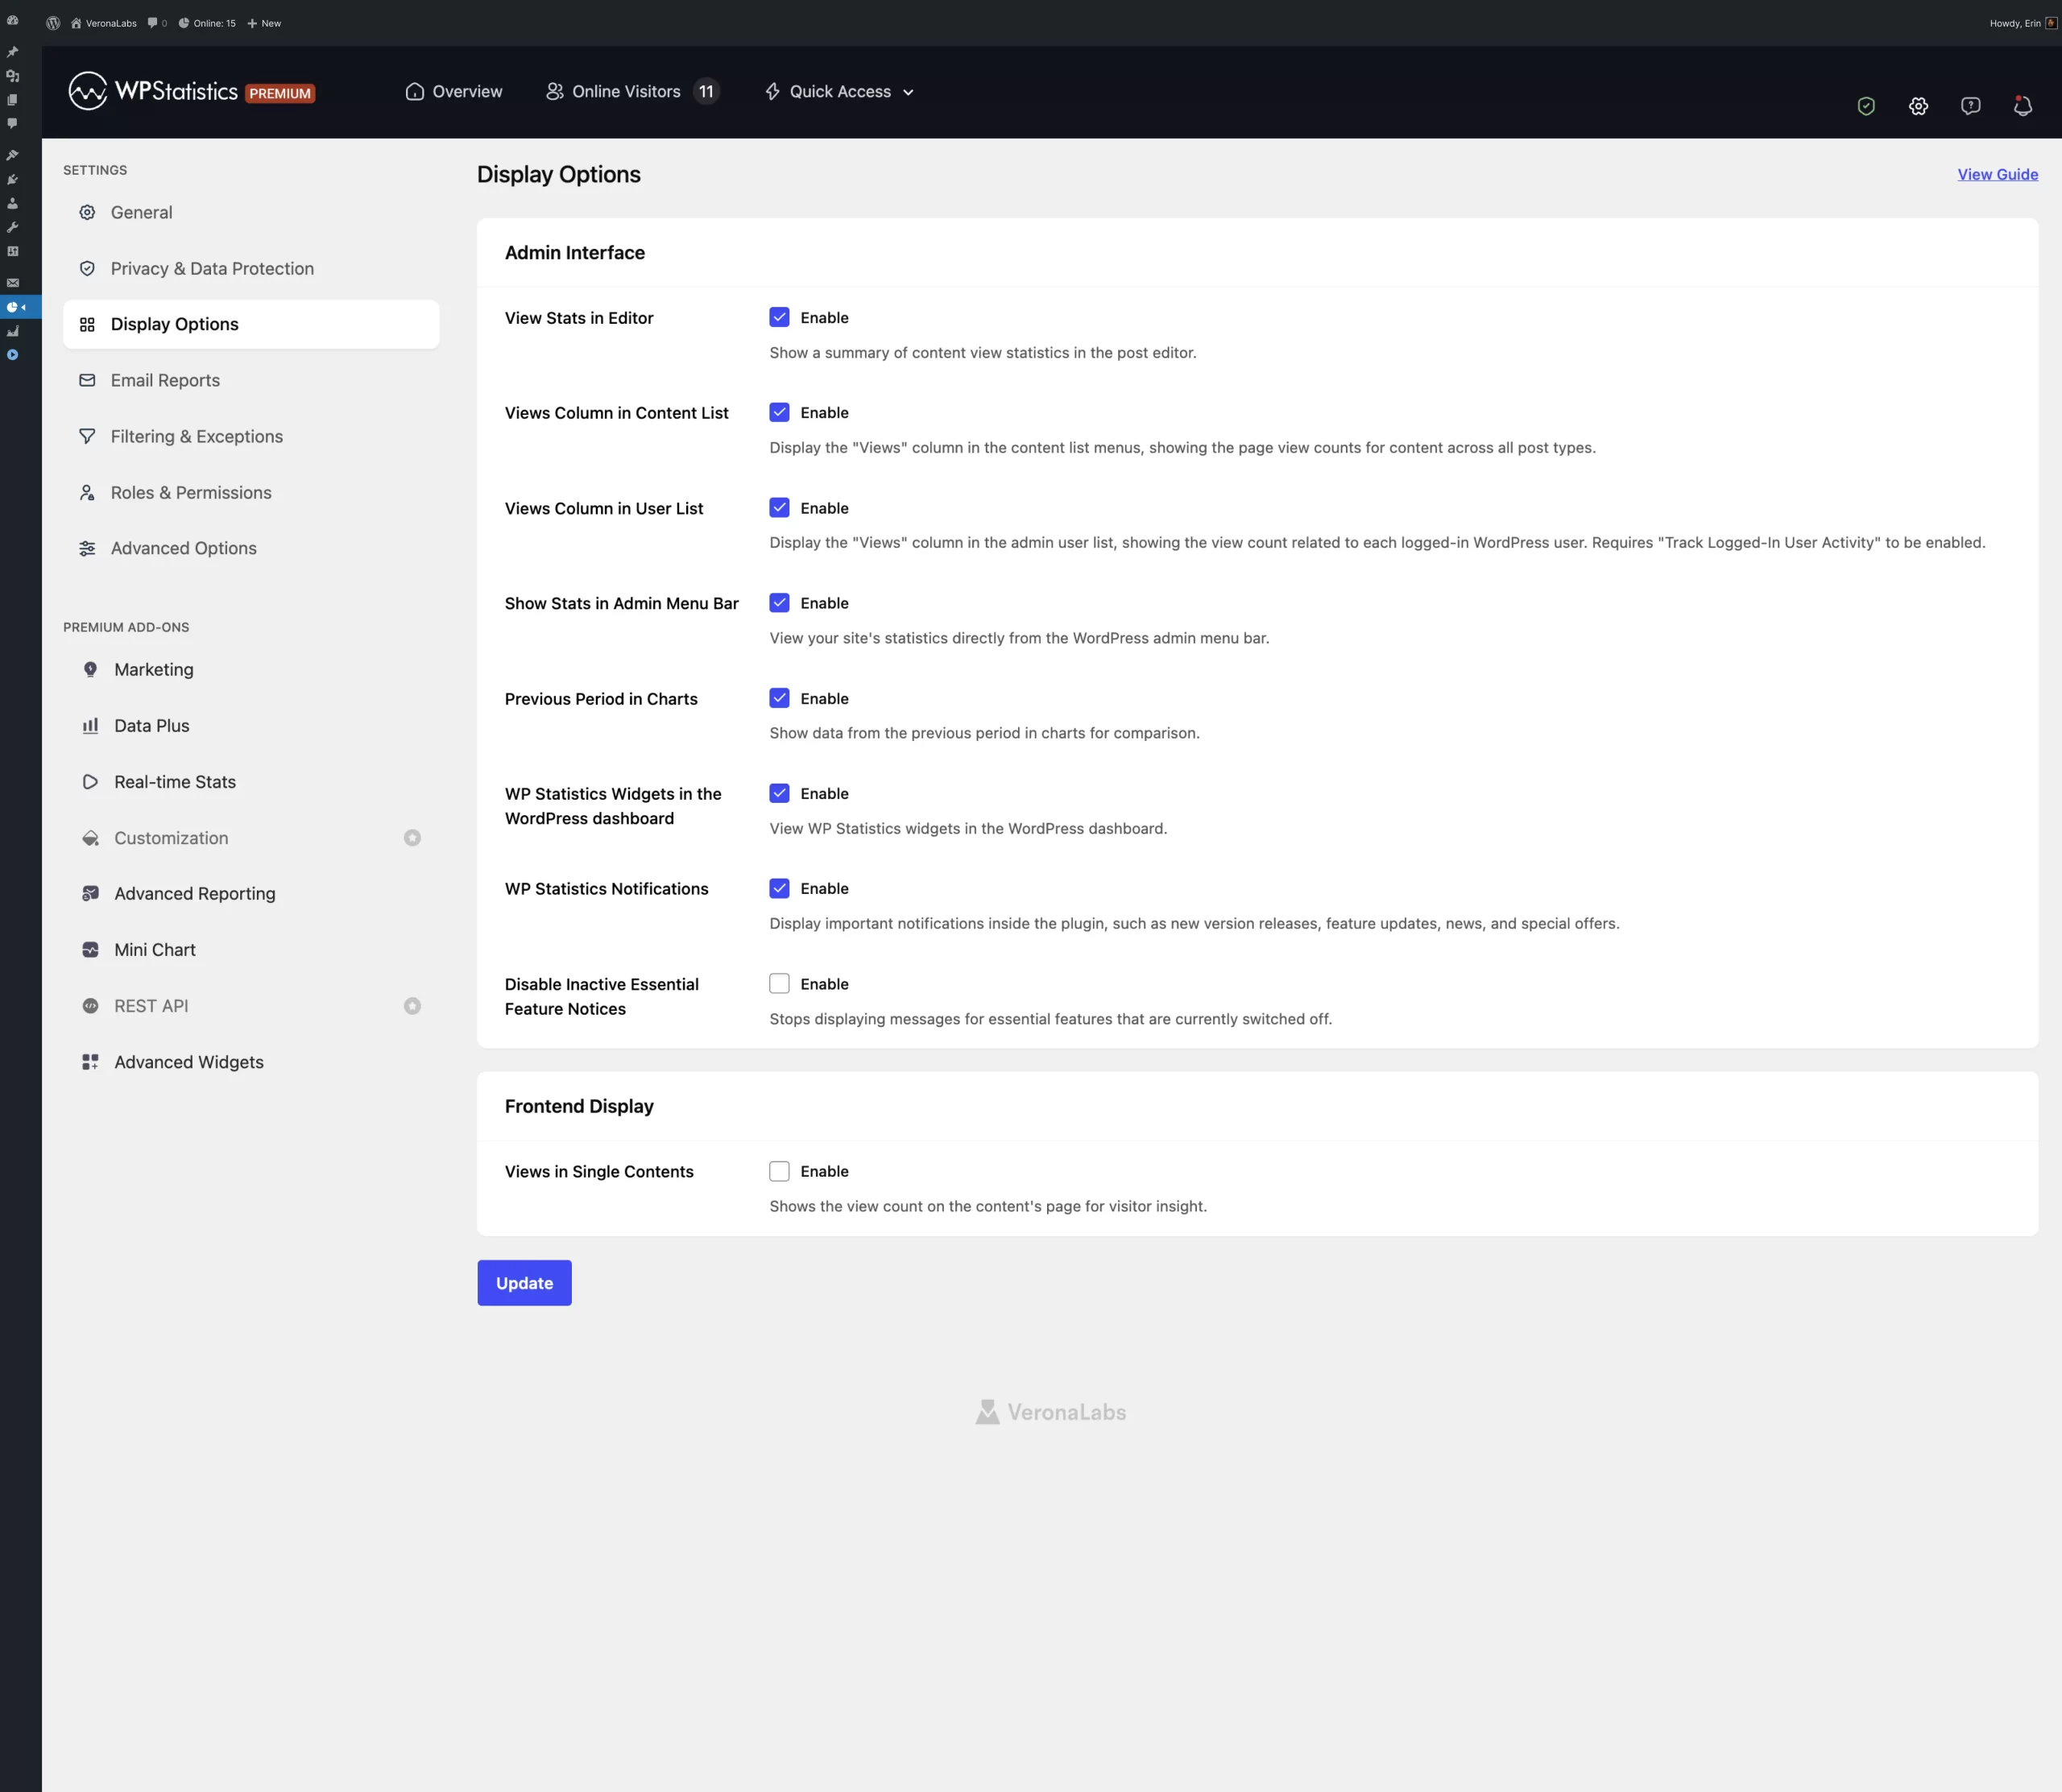The image size is (2062, 1792).
Task: Uncheck Views Column in User List checkbox
Action: click(779, 508)
